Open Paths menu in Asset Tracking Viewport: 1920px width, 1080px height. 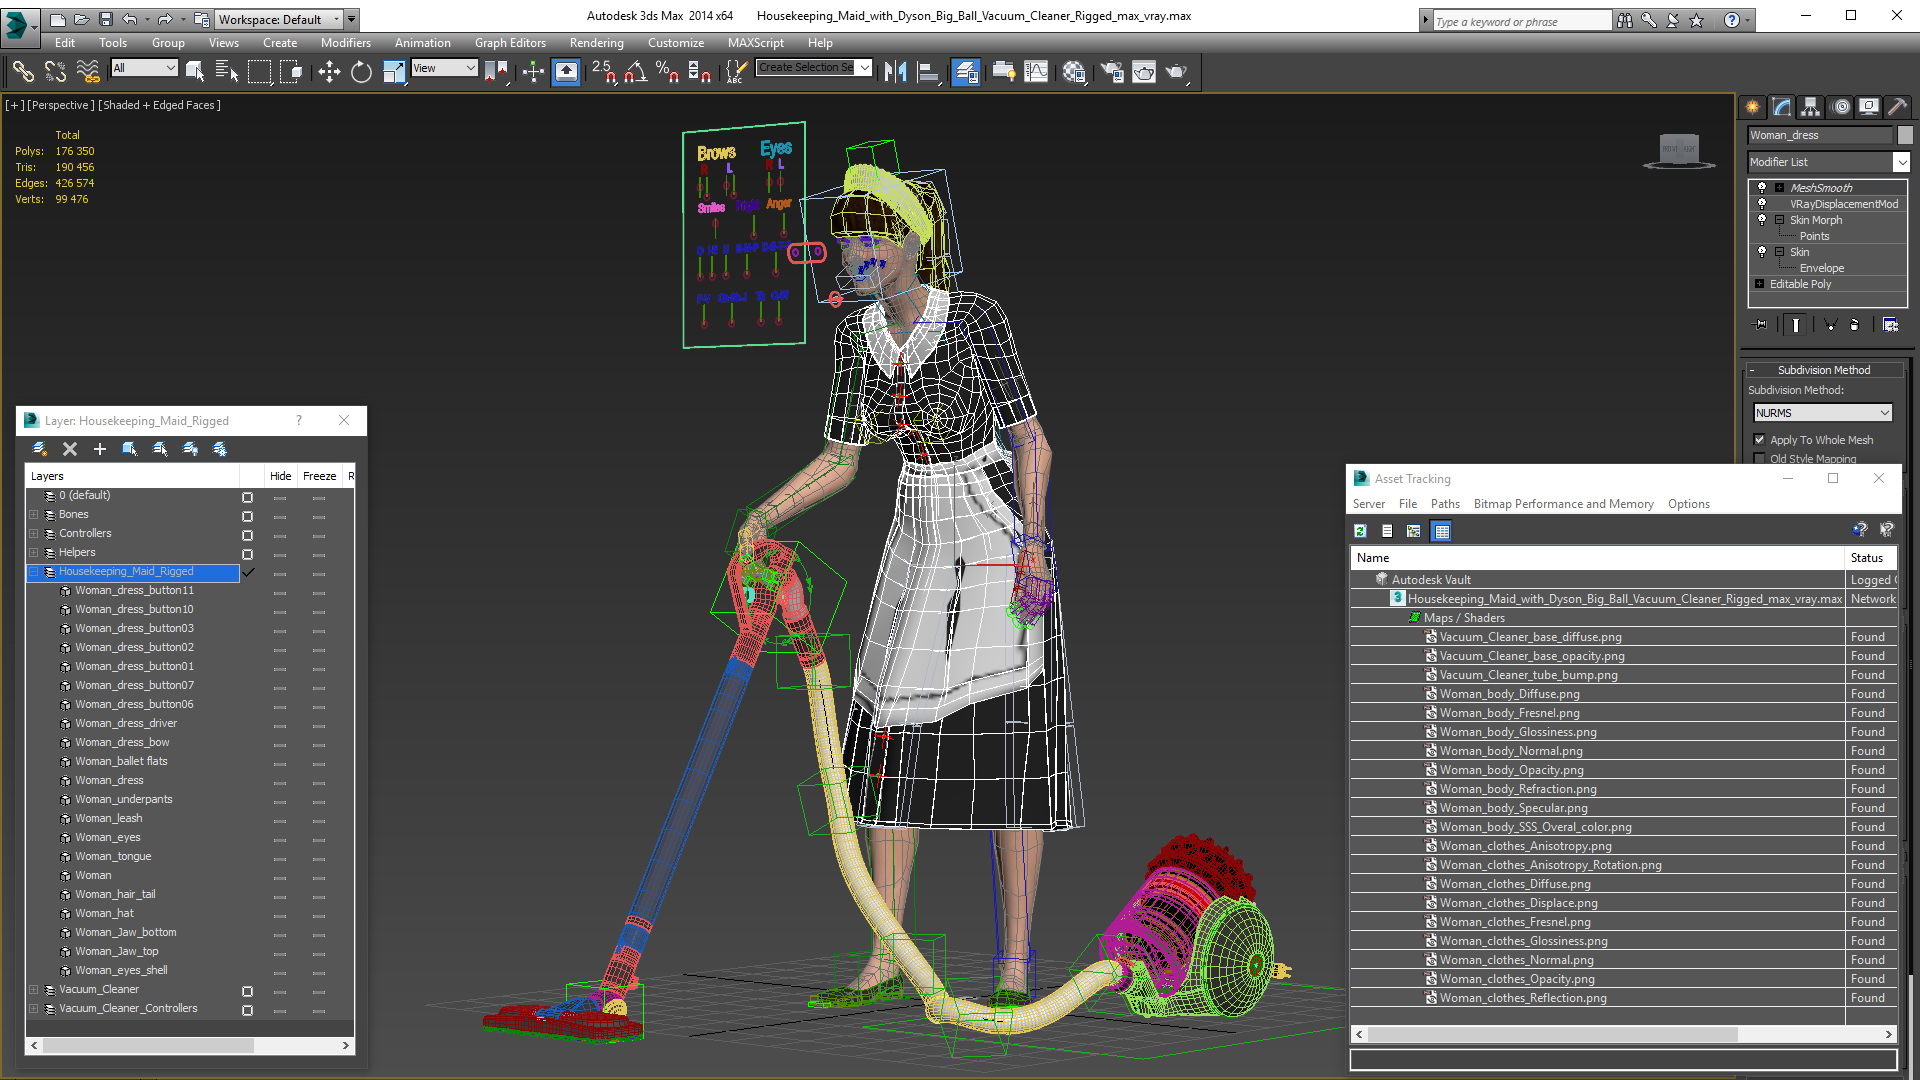click(1444, 504)
